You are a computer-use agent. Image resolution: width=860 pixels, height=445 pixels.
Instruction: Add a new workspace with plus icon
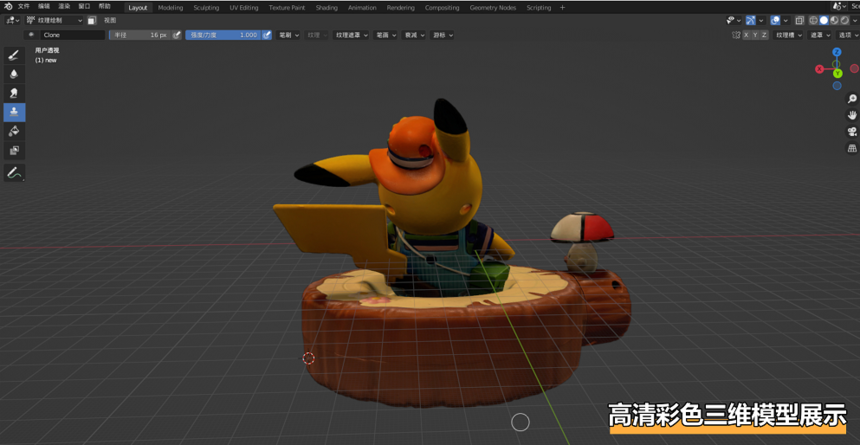562,8
